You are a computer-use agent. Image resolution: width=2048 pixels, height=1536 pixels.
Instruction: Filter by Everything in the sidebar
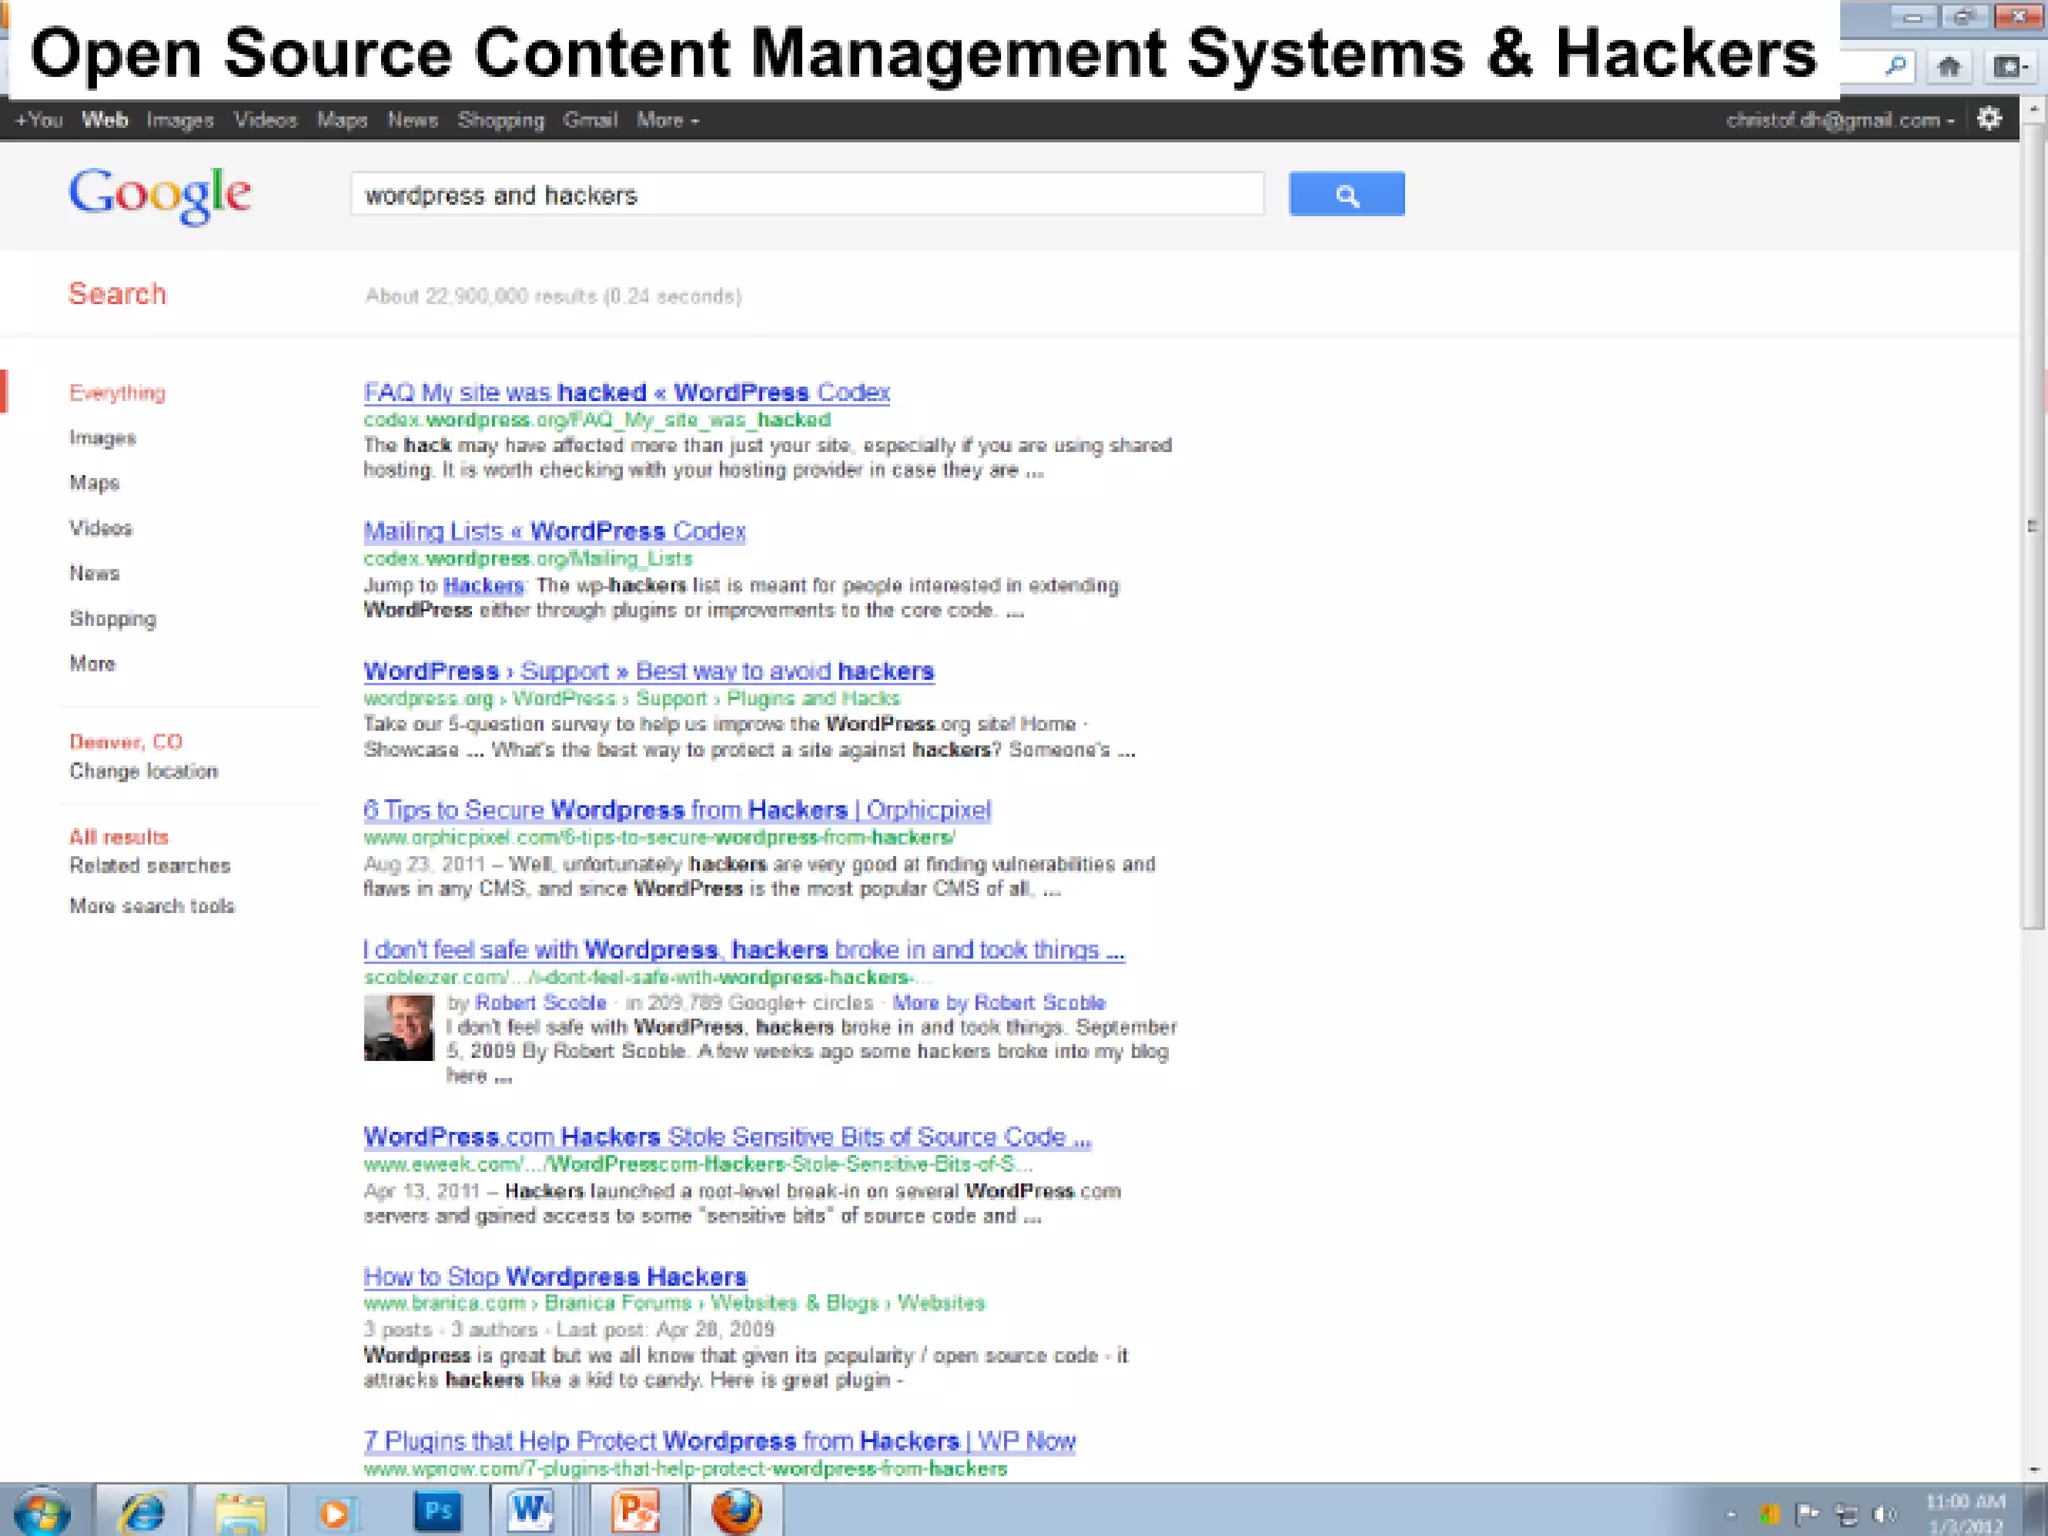click(117, 393)
